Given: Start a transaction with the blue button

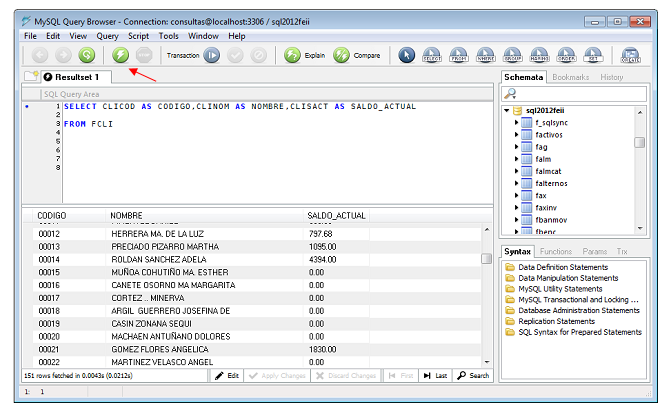Looking at the screenshot, I should click(x=211, y=55).
